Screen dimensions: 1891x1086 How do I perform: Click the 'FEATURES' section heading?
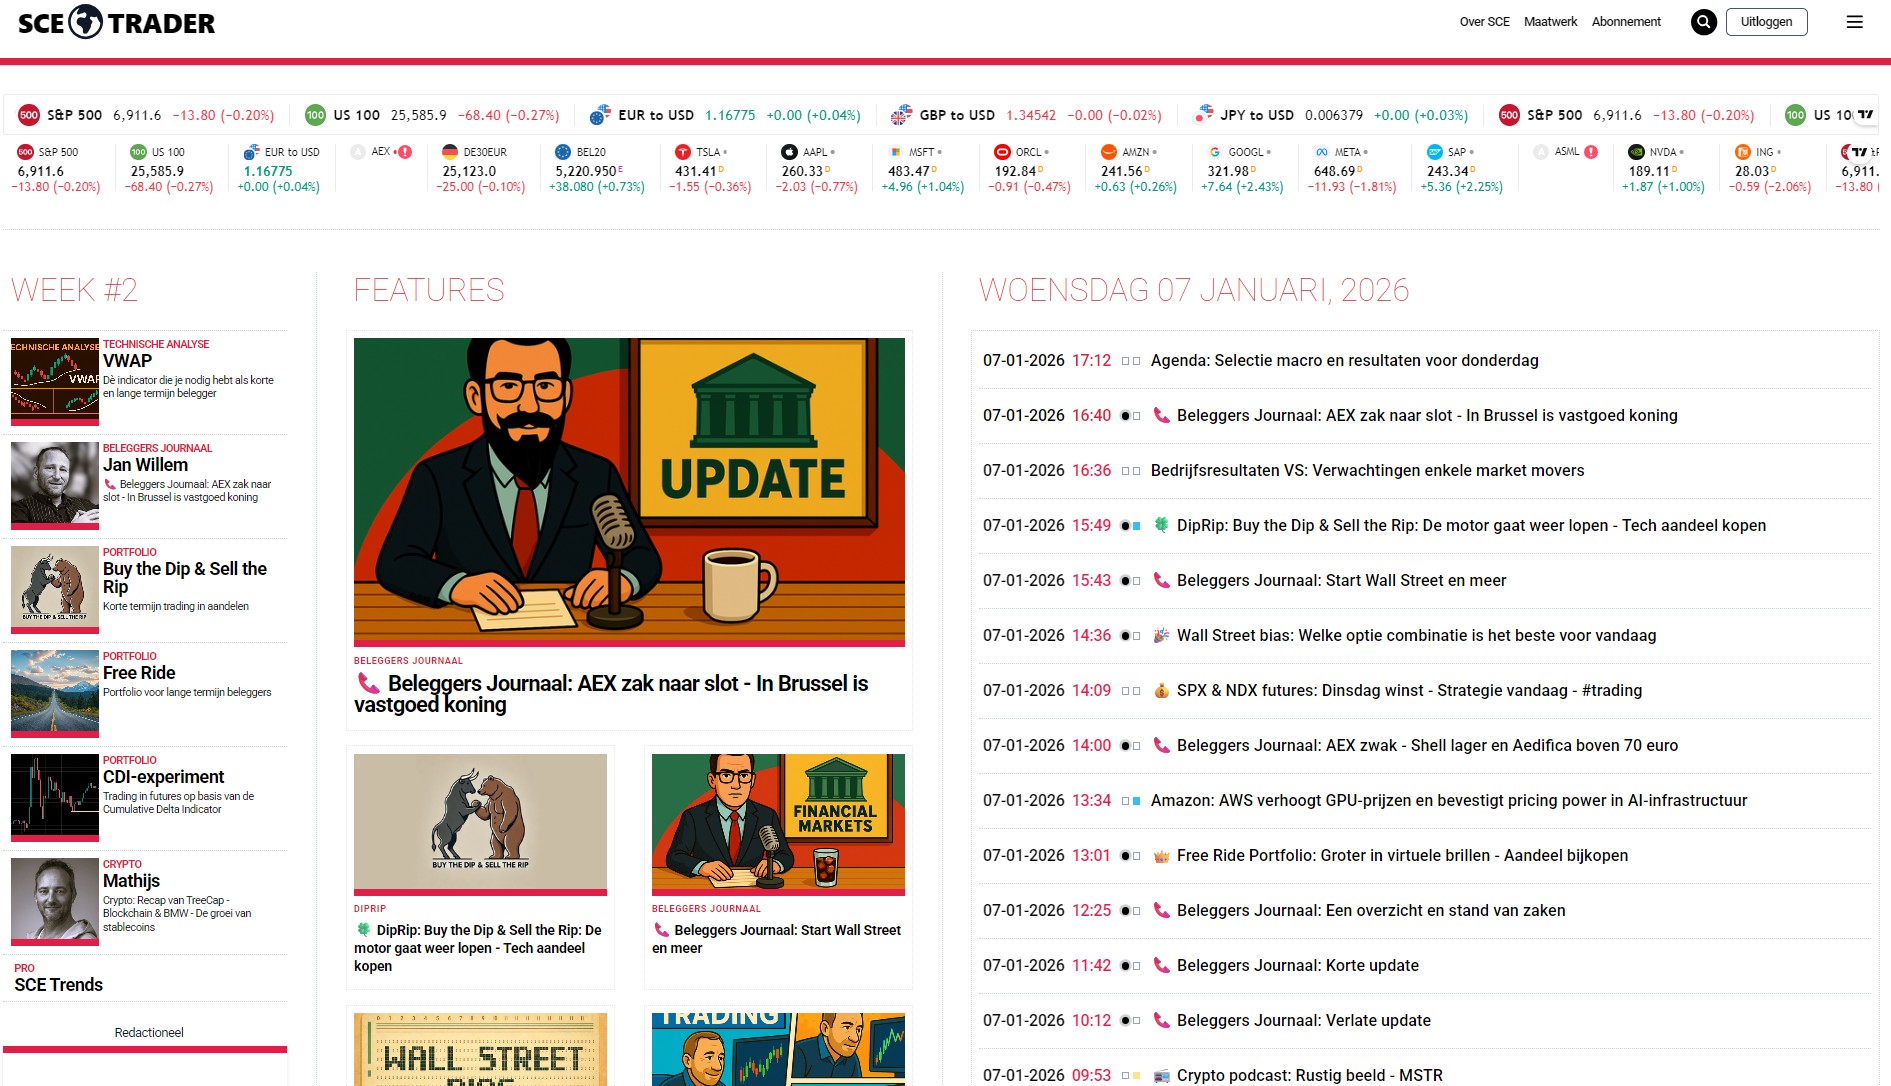click(429, 290)
